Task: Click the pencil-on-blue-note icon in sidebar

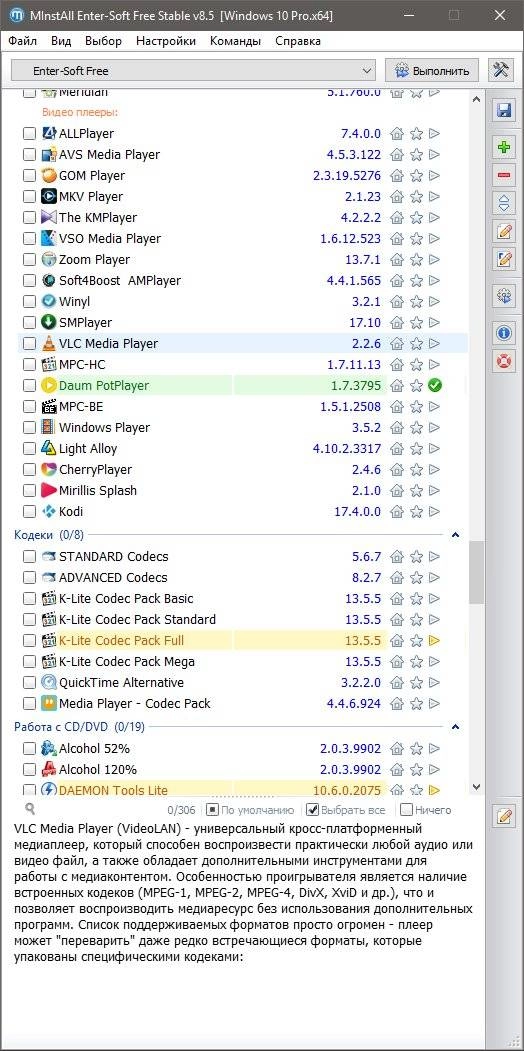Action: pos(504,258)
